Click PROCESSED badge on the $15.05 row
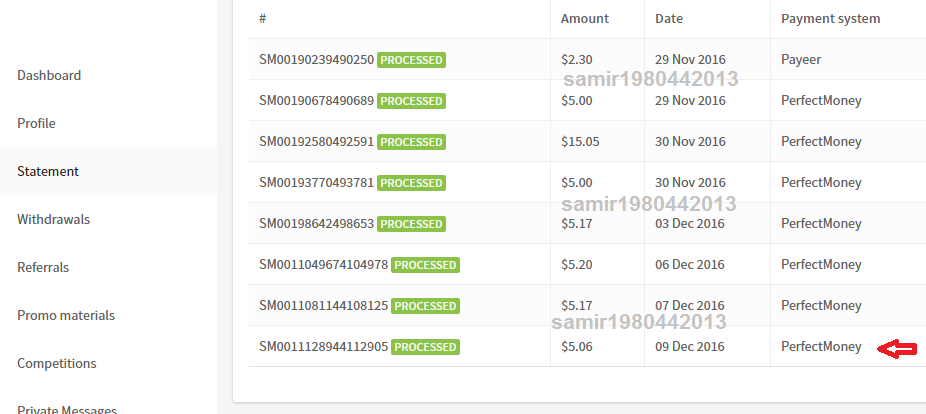 412,142
